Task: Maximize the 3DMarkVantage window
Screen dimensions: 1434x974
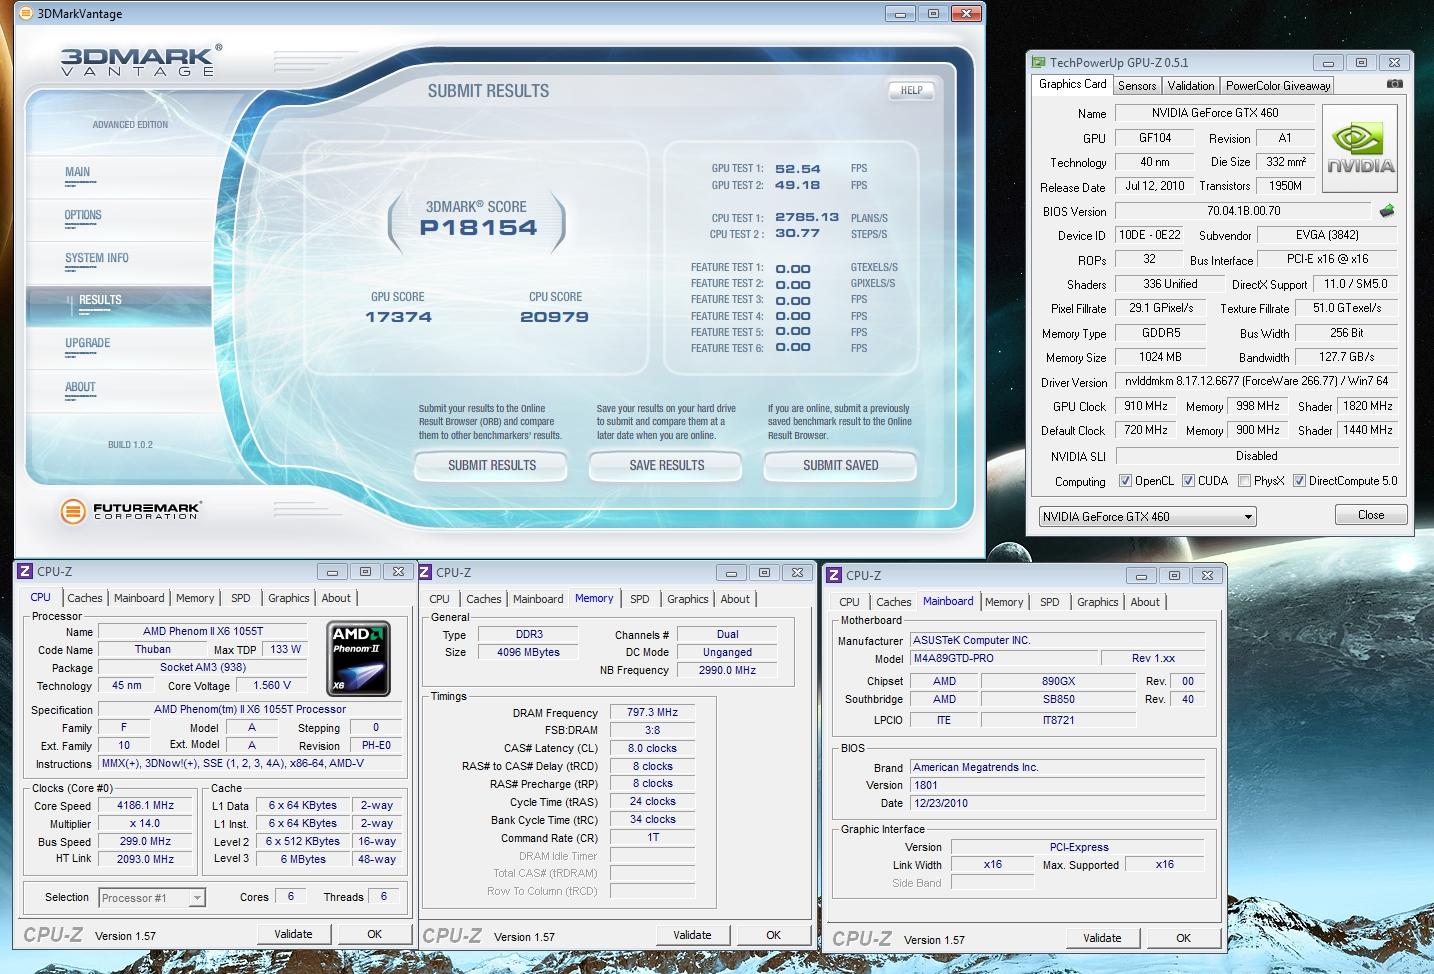Action: coord(933,13)
